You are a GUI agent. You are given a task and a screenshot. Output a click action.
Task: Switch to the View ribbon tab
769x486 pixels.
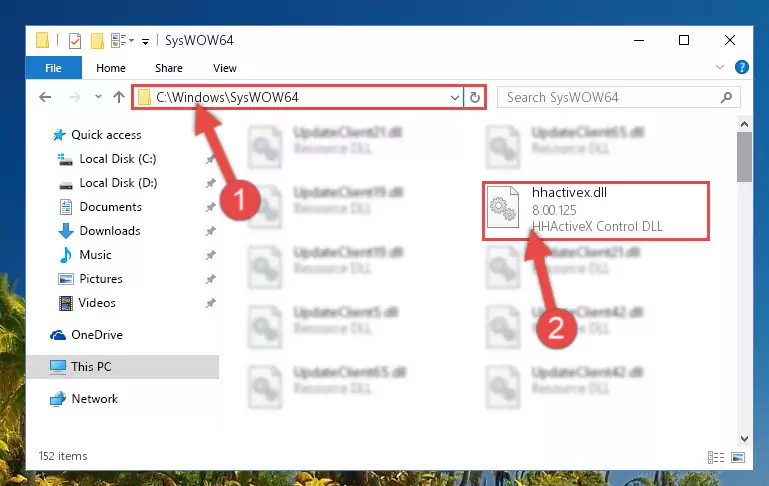point(225,68)
